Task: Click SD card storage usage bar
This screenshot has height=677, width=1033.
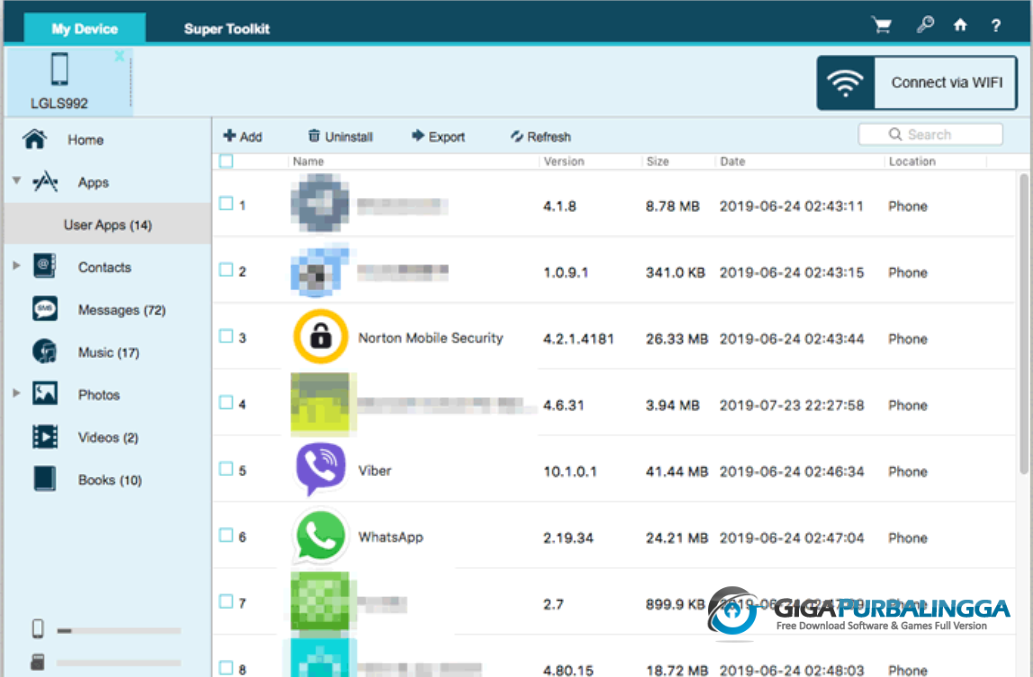Action: 119,663
